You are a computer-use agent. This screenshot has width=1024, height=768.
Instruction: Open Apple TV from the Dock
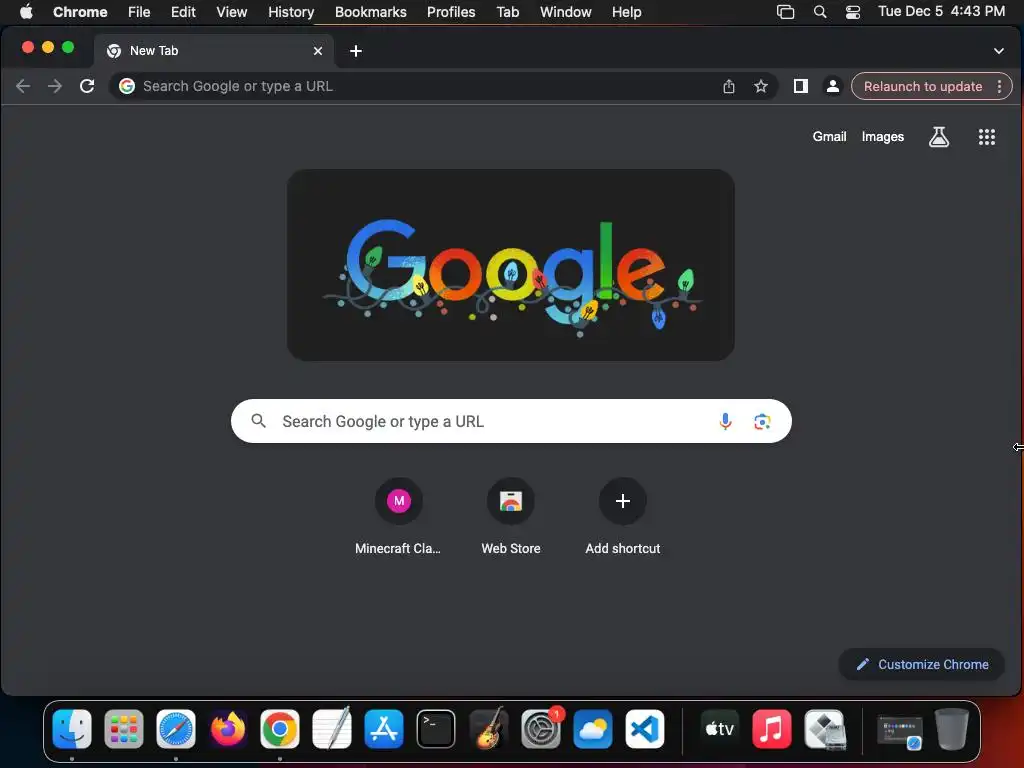(719, 729)
